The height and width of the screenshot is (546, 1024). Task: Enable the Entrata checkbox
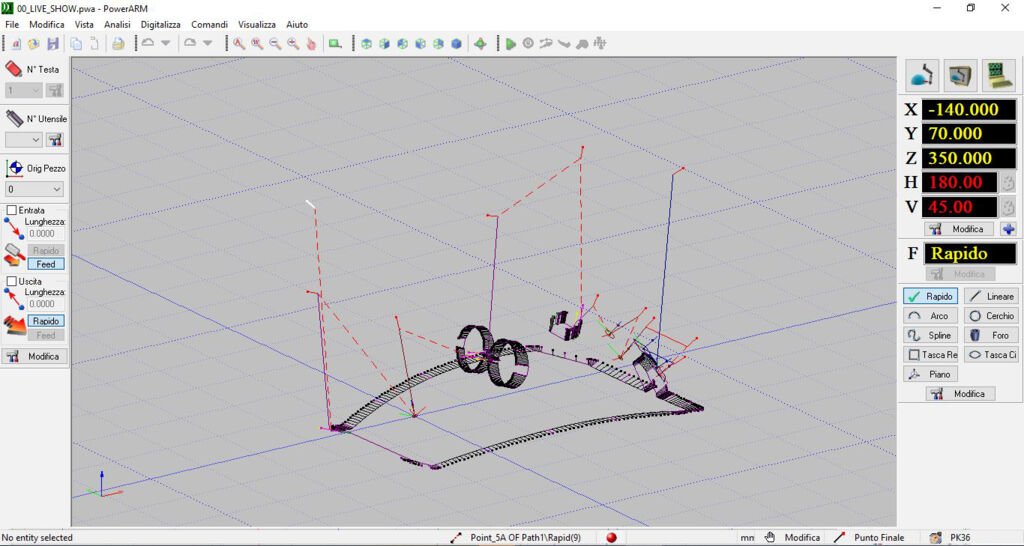tap(12, 210)
